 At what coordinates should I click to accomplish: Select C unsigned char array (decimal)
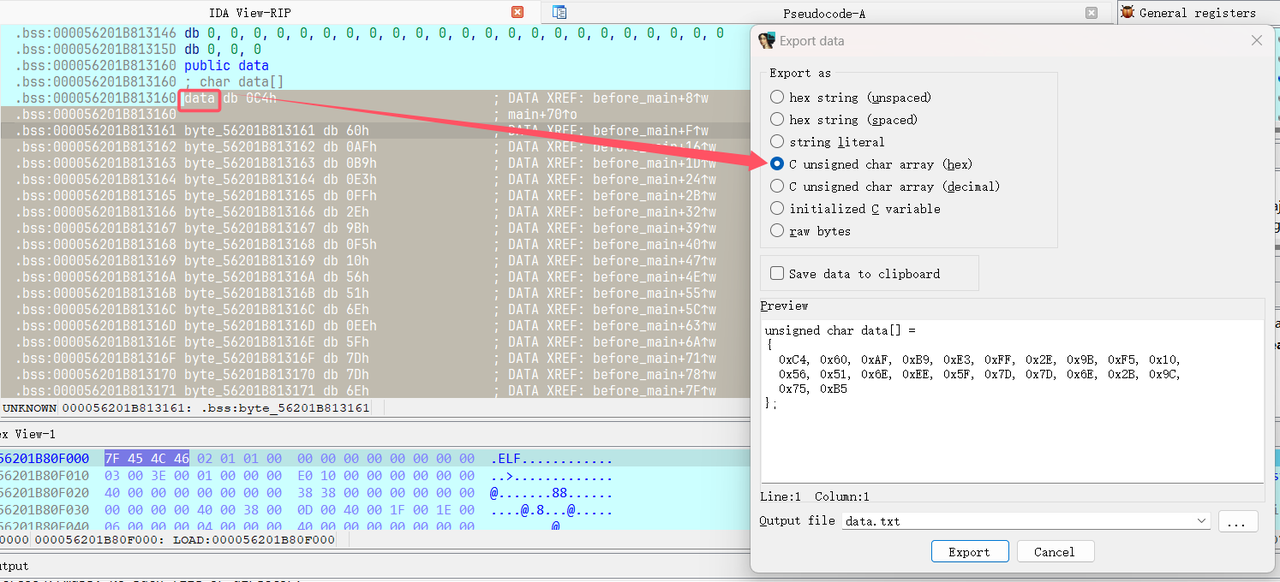tap(777, 186)
